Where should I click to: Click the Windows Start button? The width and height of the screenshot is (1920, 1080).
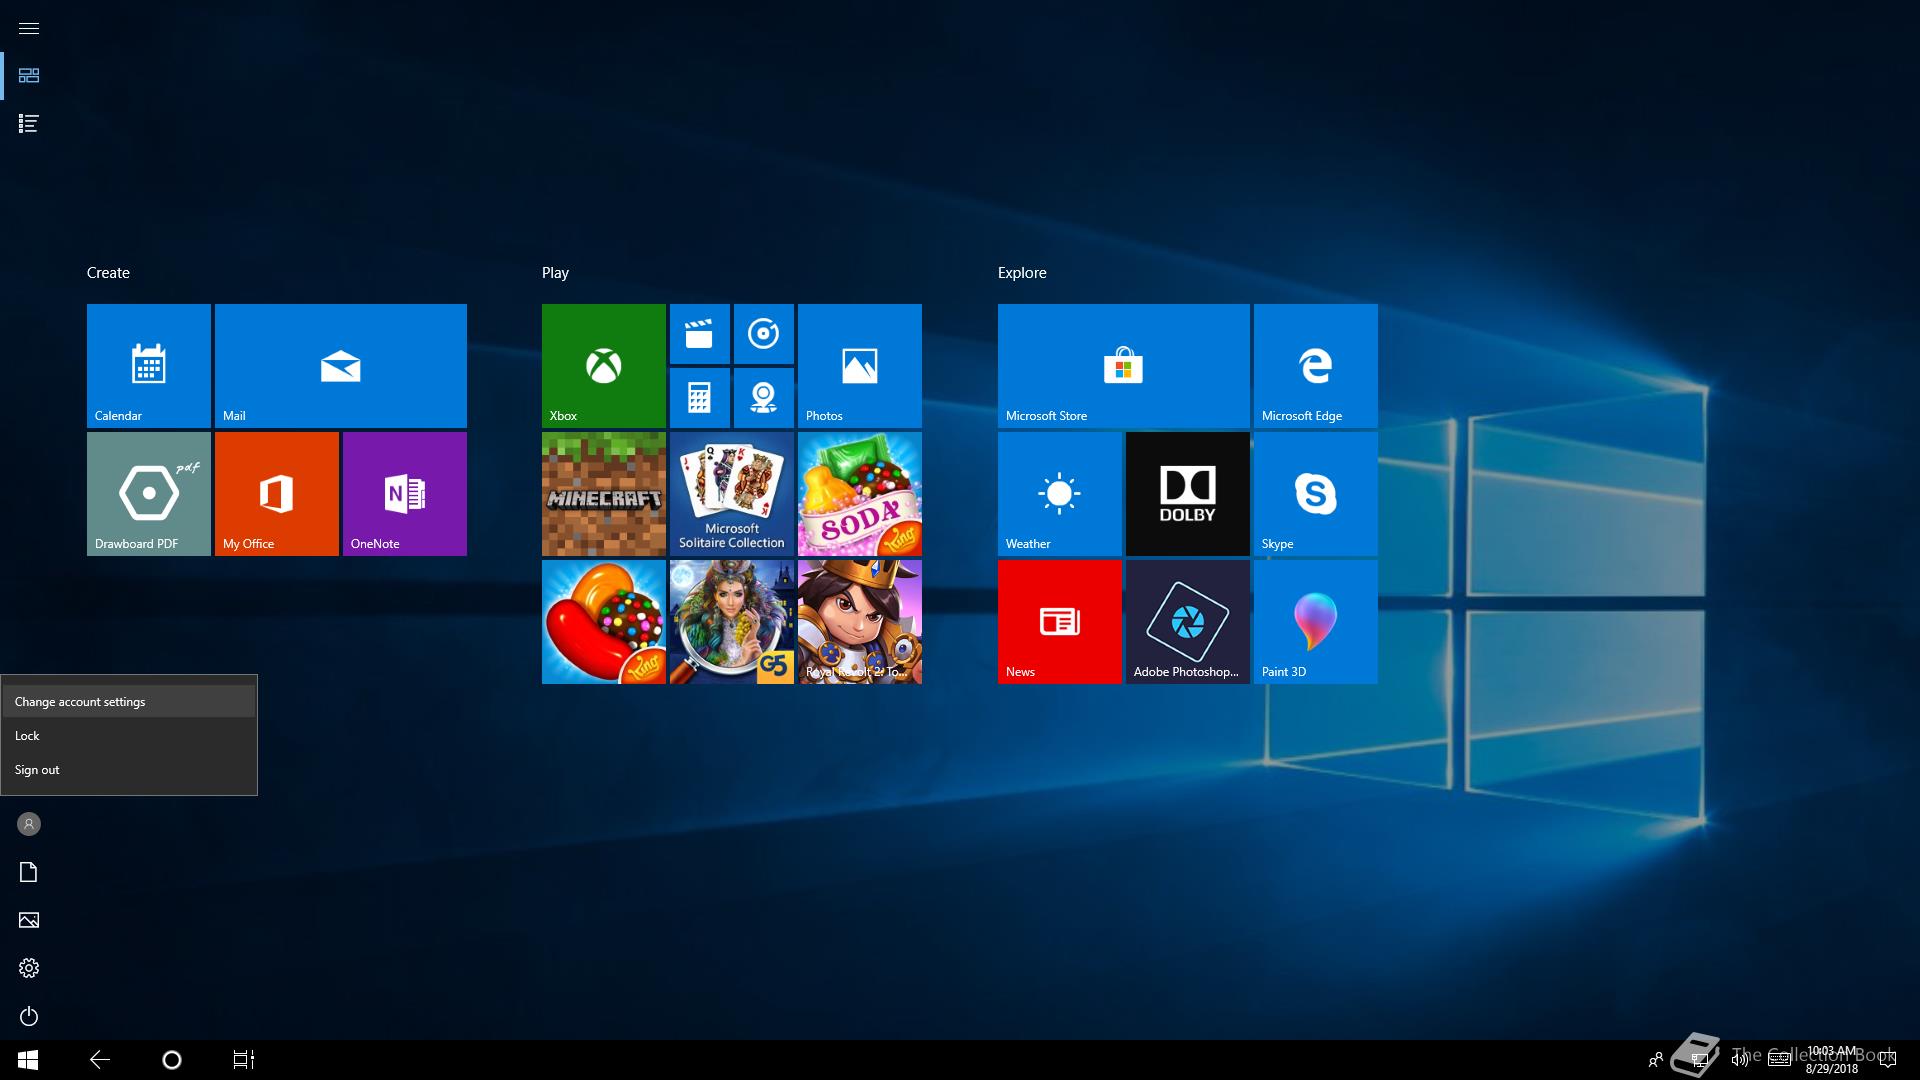(x=28, y=1060)
